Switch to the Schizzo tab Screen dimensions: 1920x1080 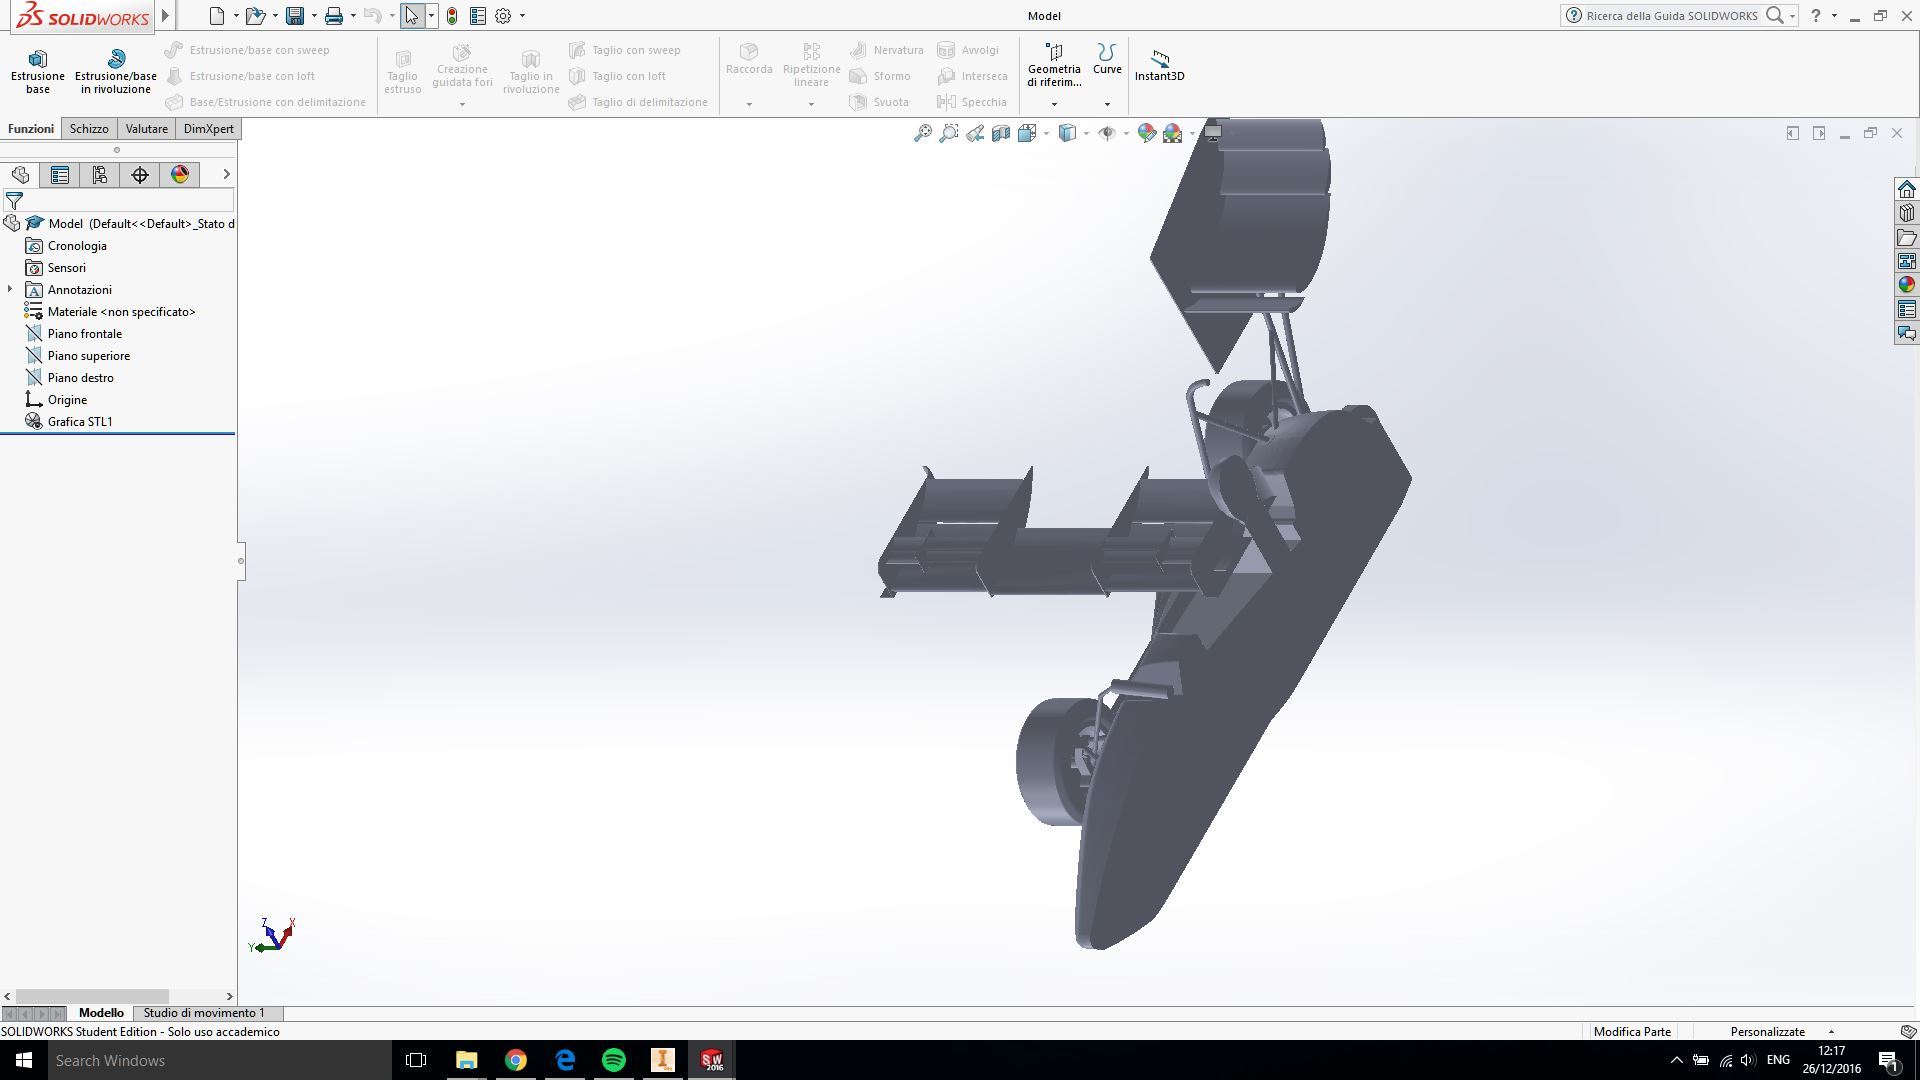(x=89, y=129)
